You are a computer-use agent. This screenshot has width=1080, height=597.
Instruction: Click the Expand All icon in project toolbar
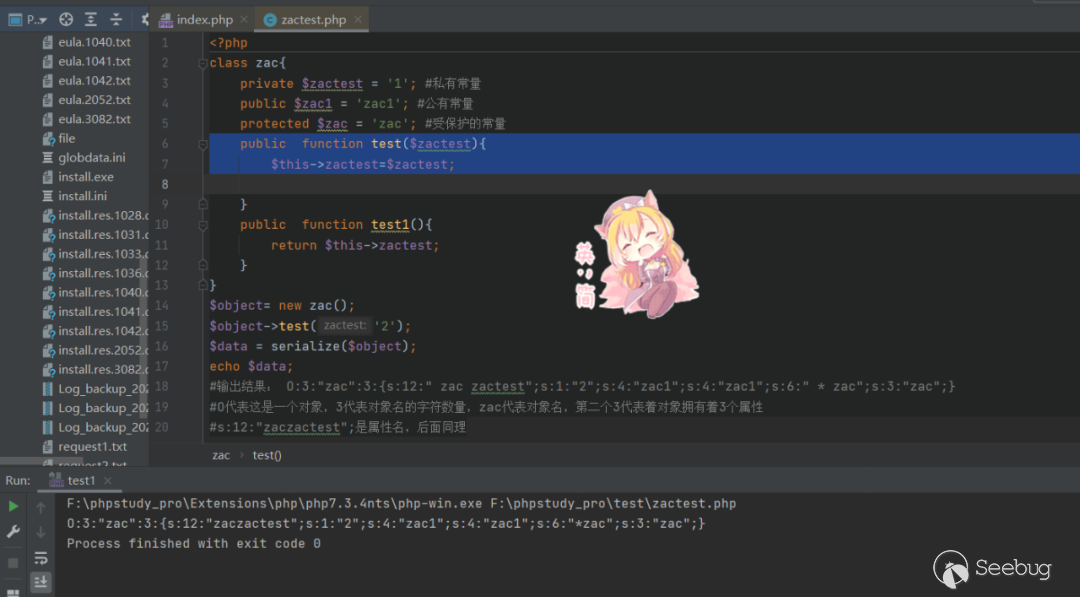91,20
